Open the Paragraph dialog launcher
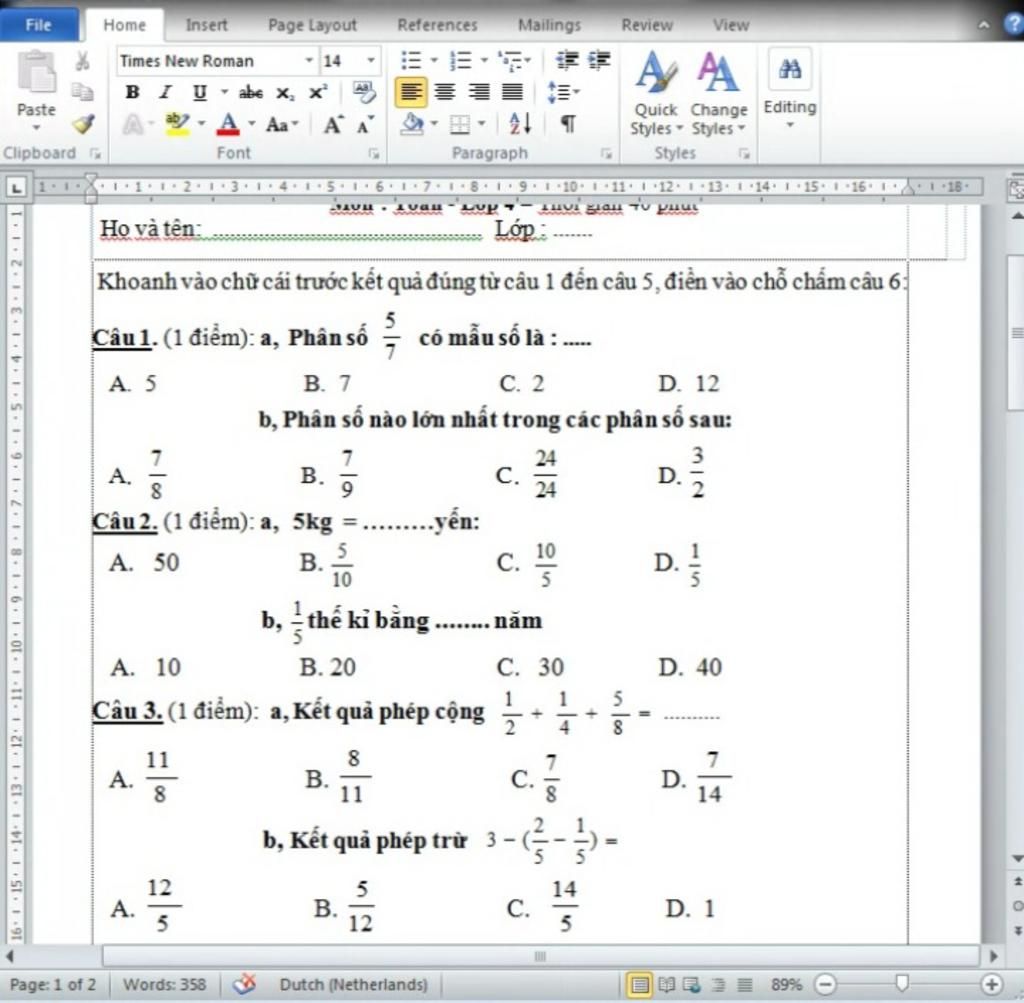This screenshot has height=1003, width=1024. (x=607, y=153)
